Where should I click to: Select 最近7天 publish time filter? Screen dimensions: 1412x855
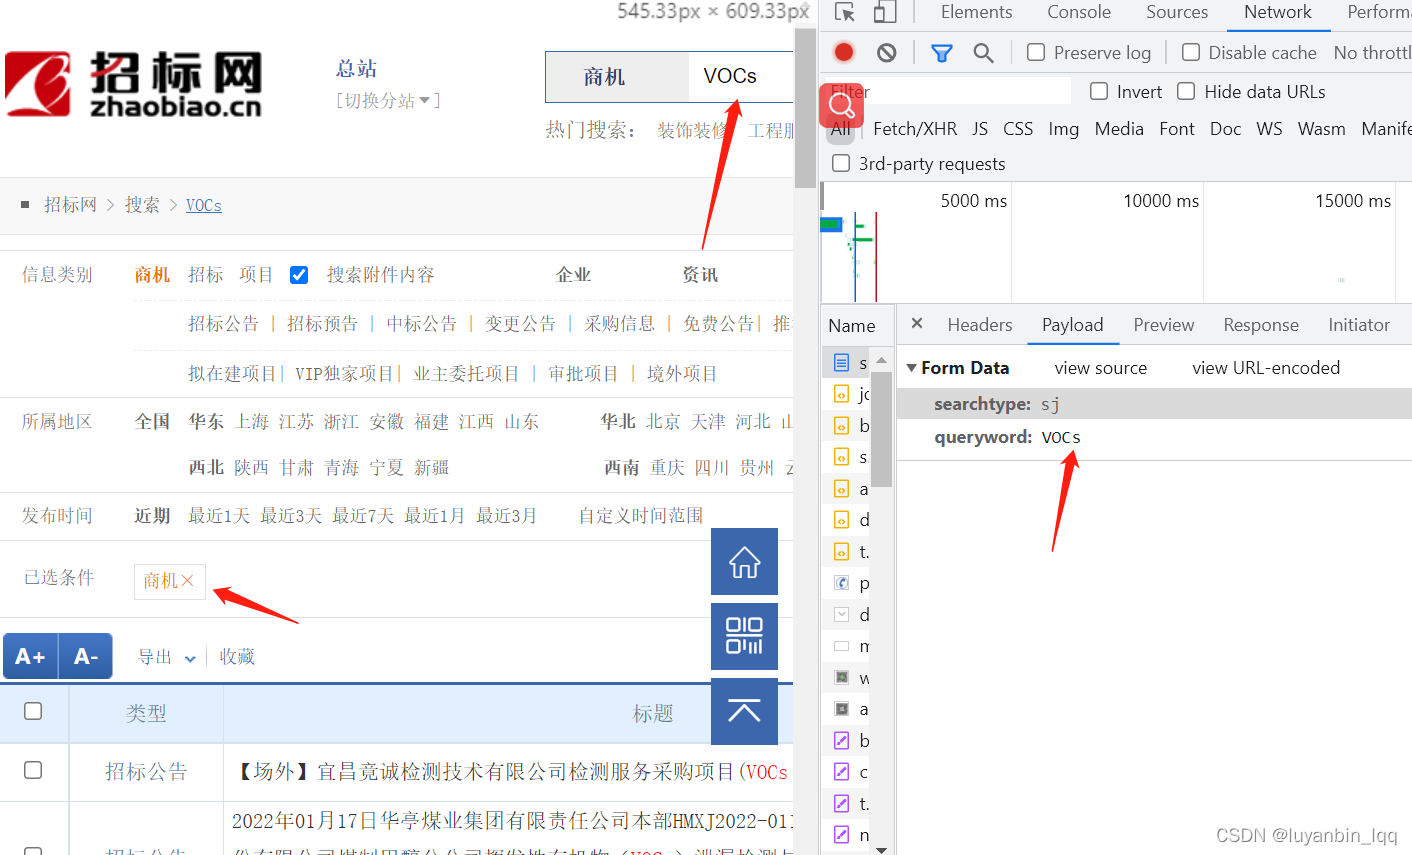click(x=363, y=516)
